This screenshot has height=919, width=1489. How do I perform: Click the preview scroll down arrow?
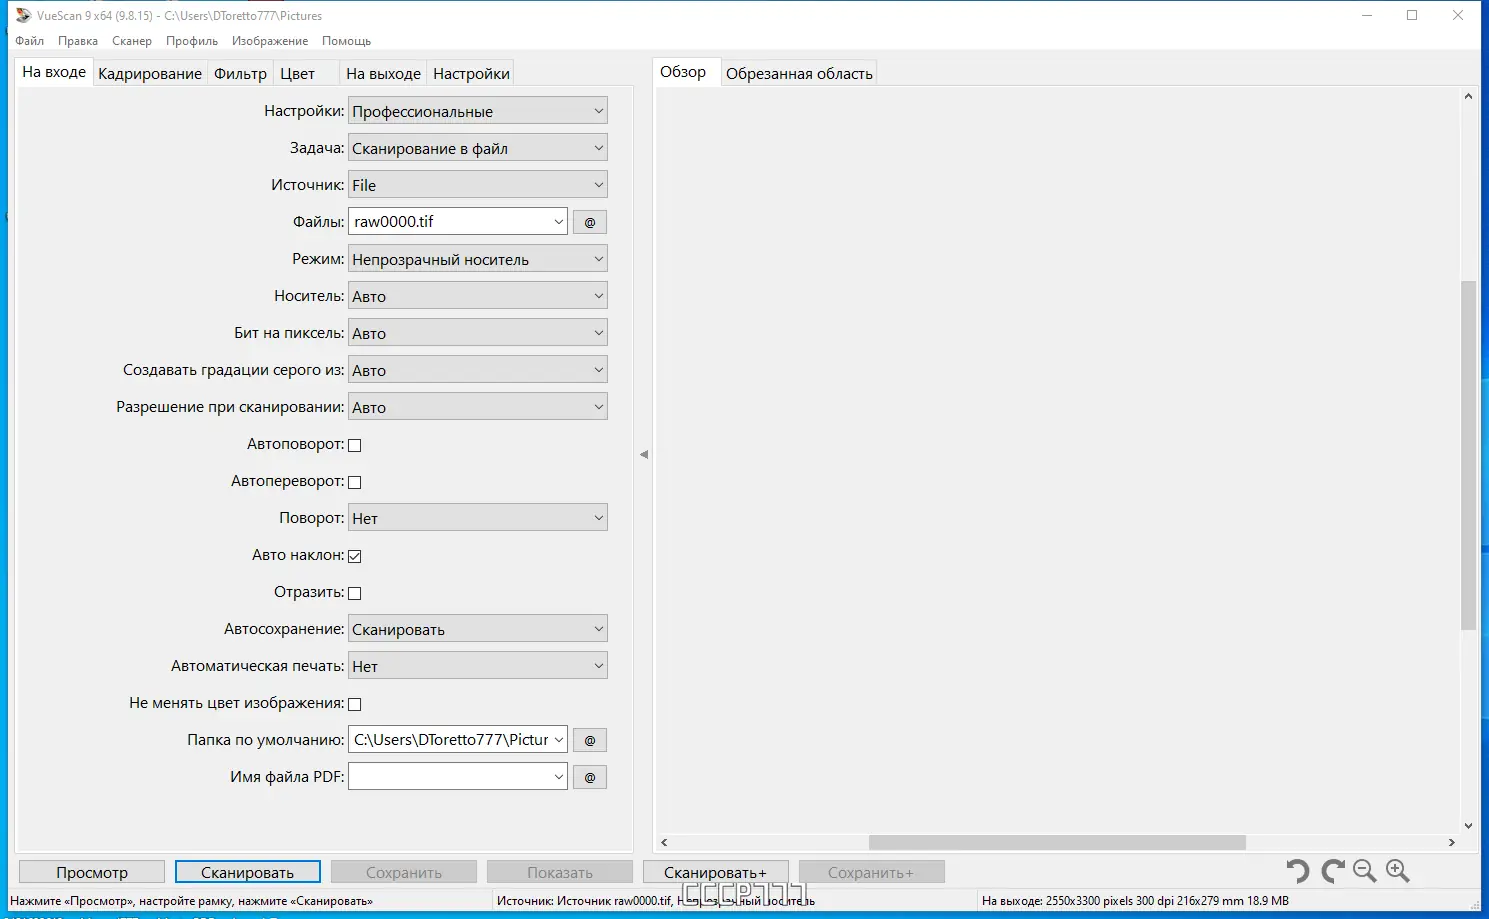1468,826
